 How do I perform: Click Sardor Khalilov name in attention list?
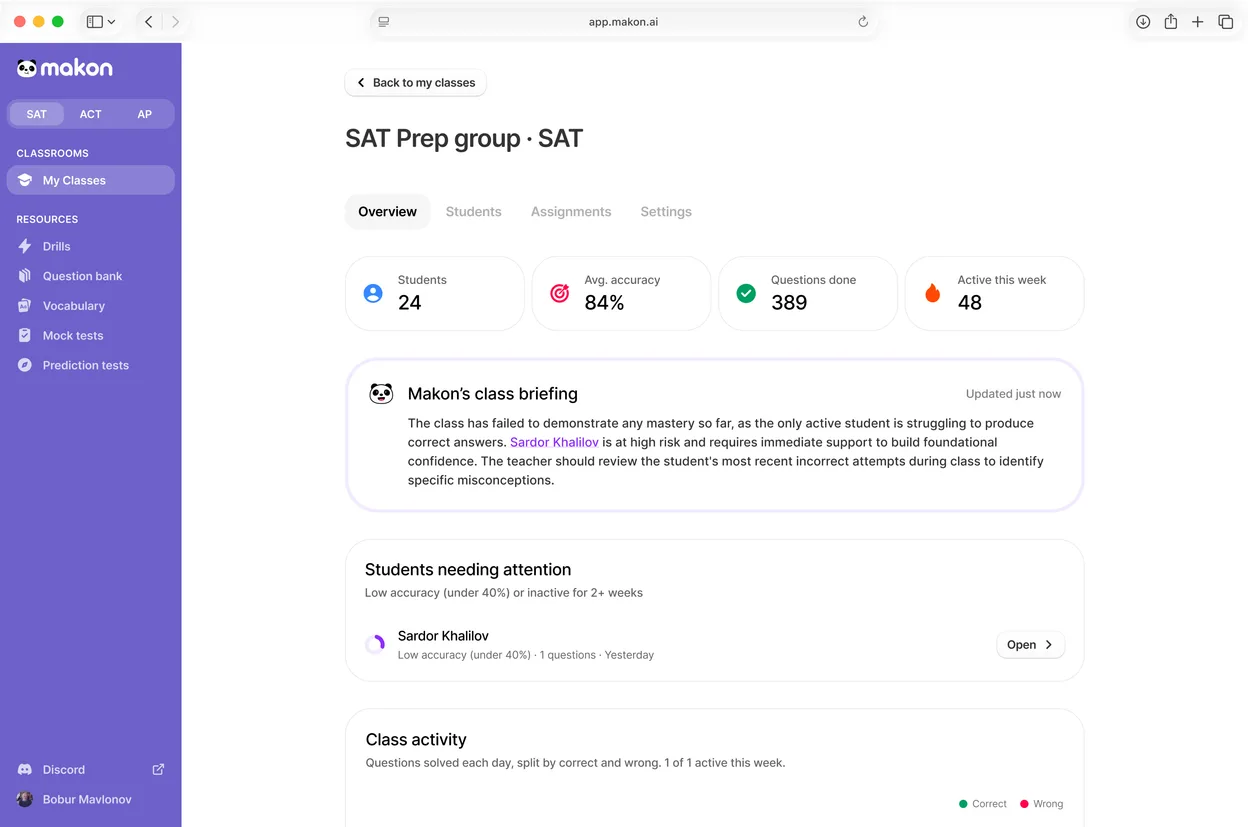coord(443,636)
